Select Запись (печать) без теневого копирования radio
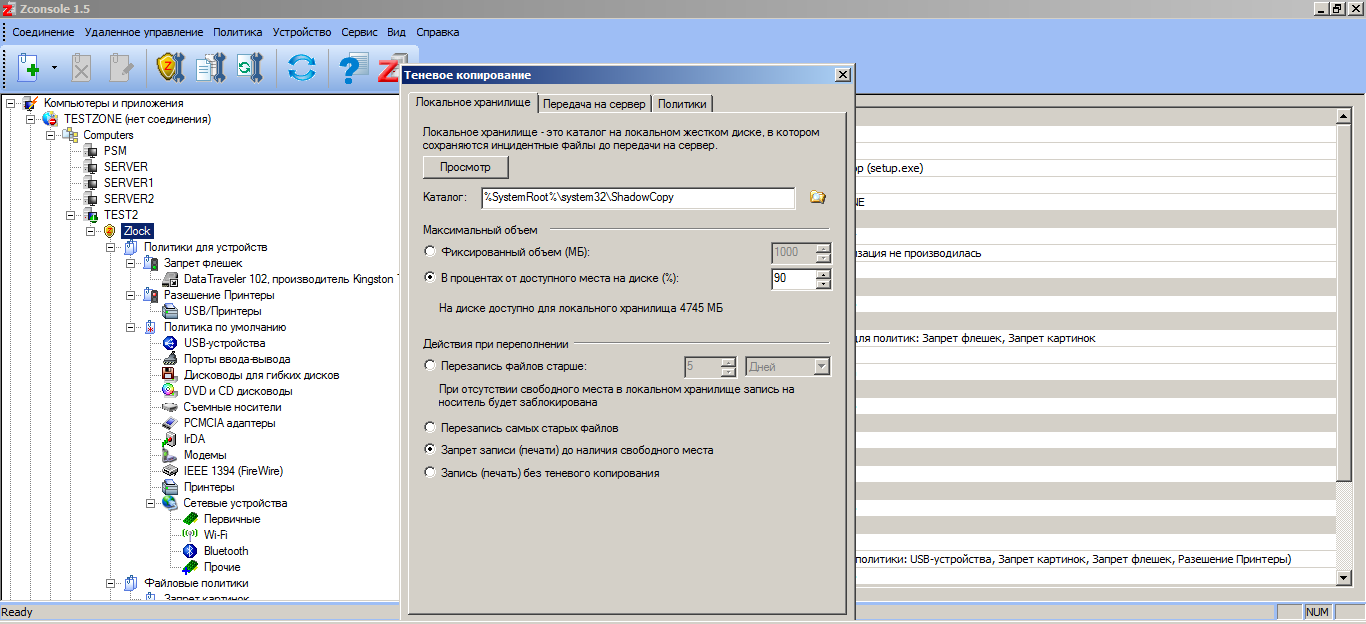Image resolution: width=1366 pixels, height=624 pixels. (430, 473)
